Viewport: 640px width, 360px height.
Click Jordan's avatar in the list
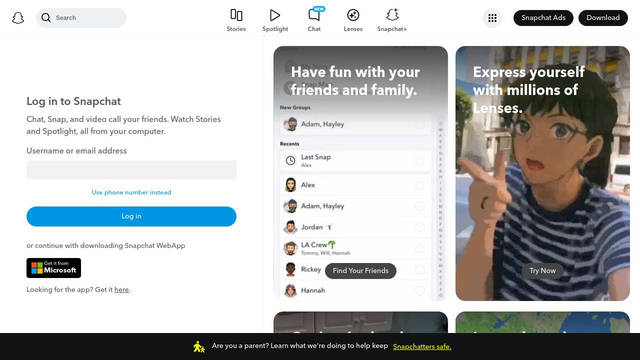(x=290, y=227)
